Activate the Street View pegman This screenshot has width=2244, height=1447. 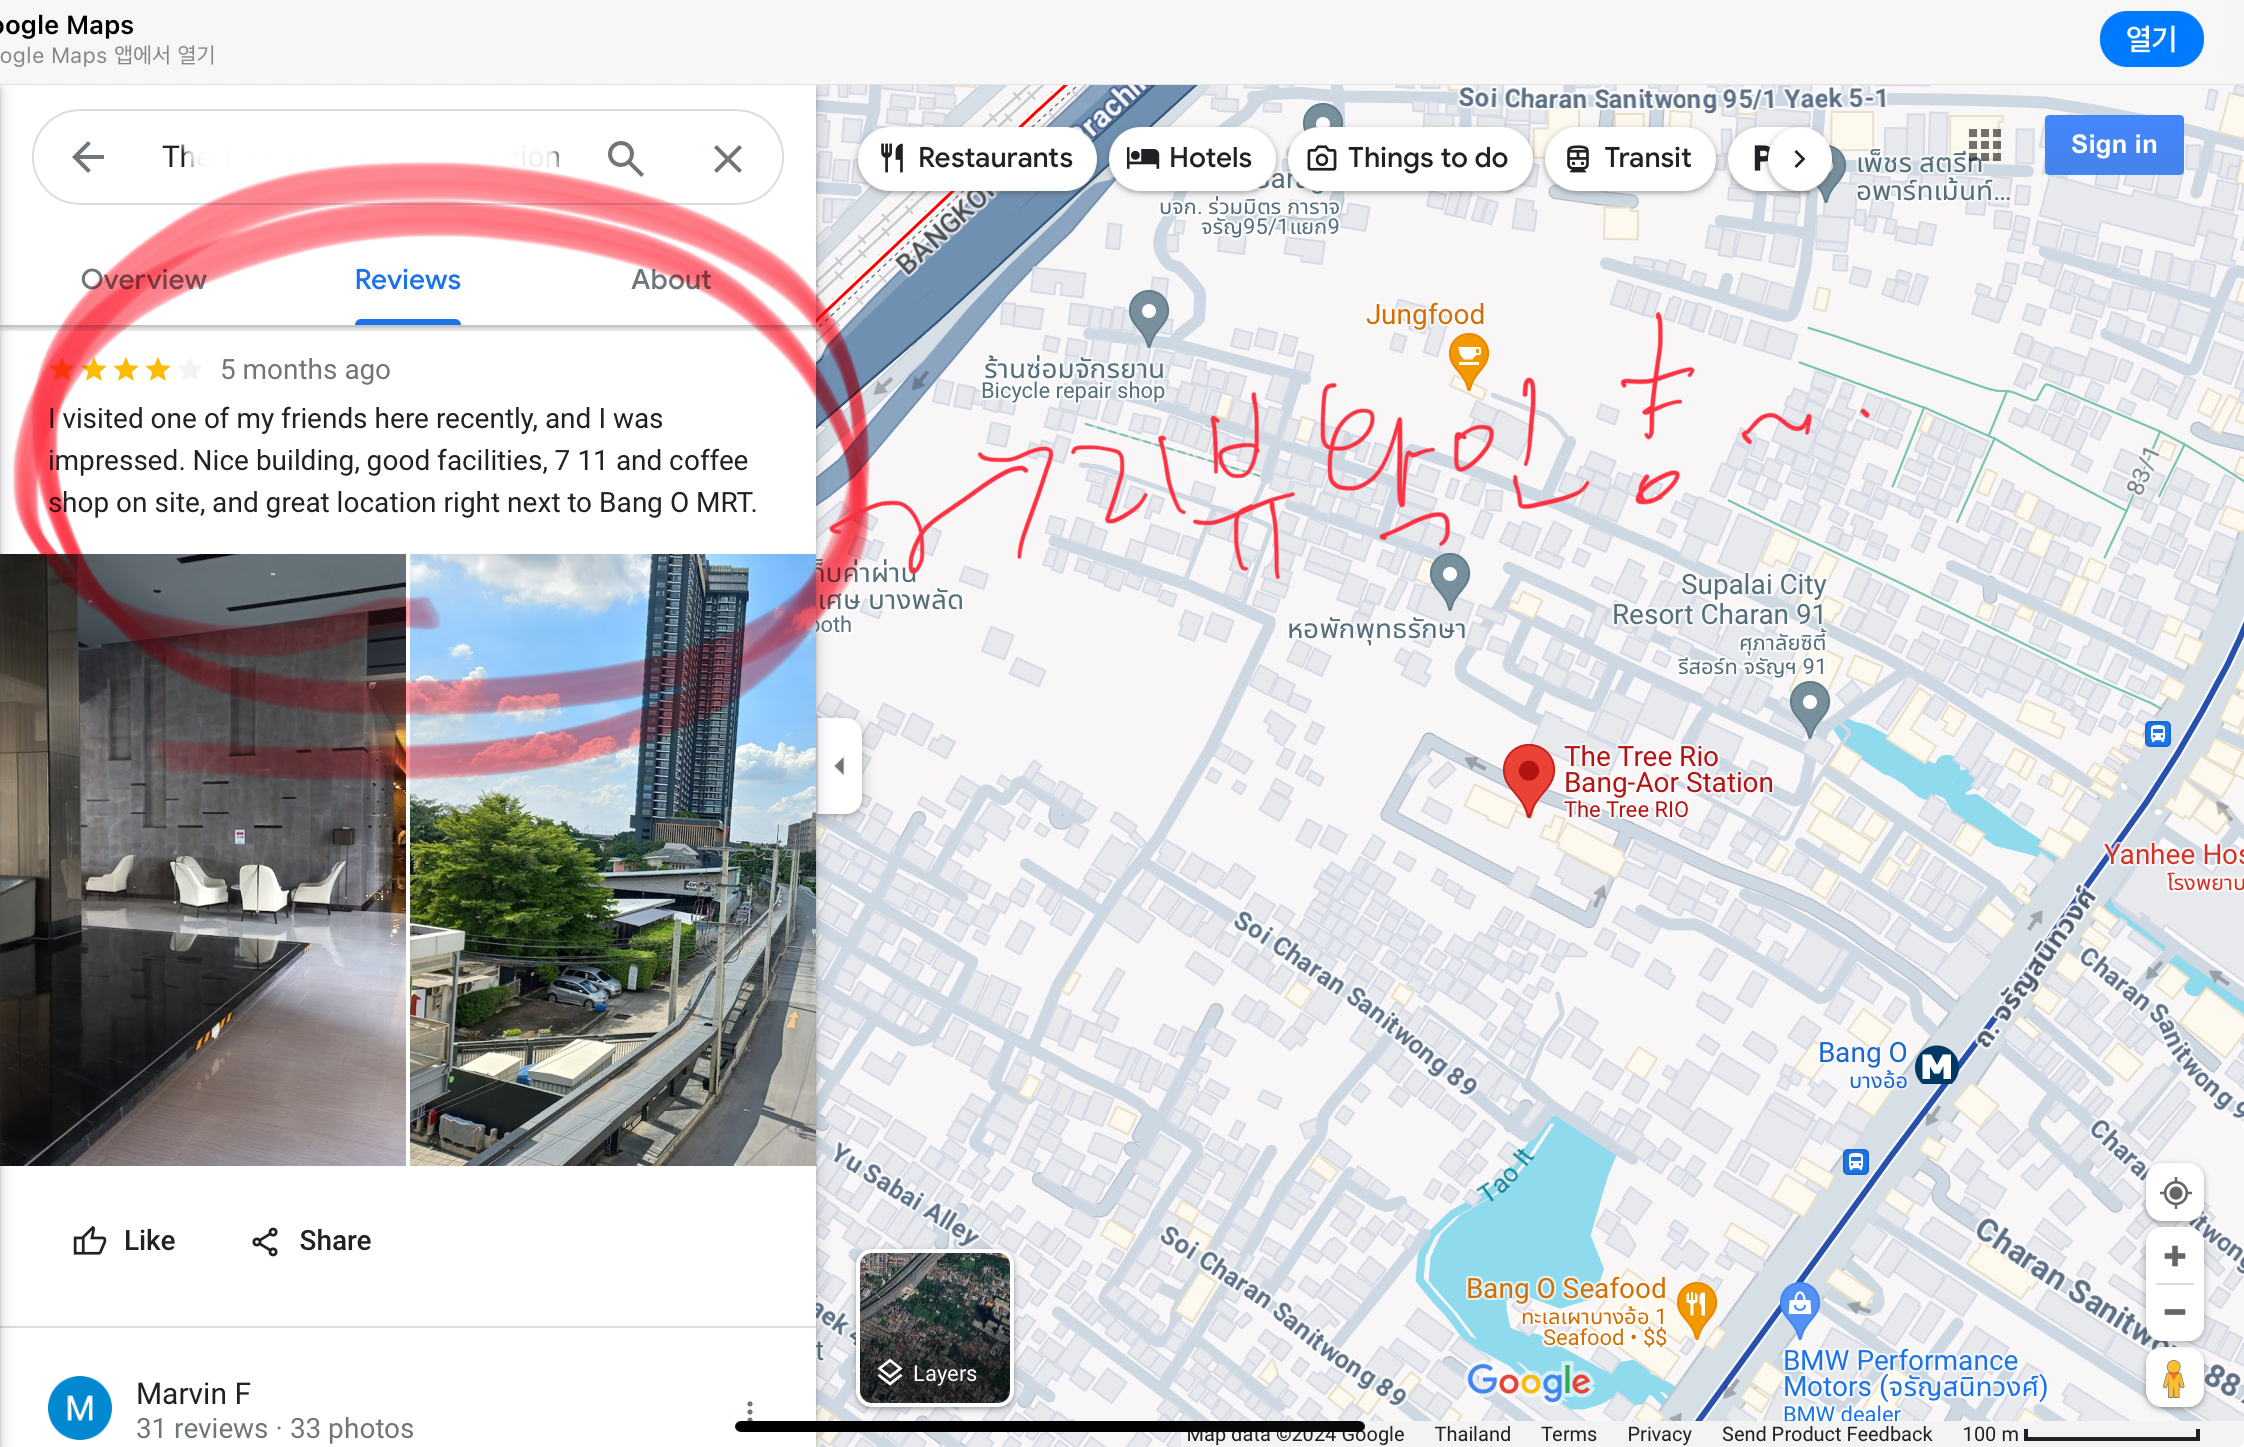(x=2174, y=1379)
